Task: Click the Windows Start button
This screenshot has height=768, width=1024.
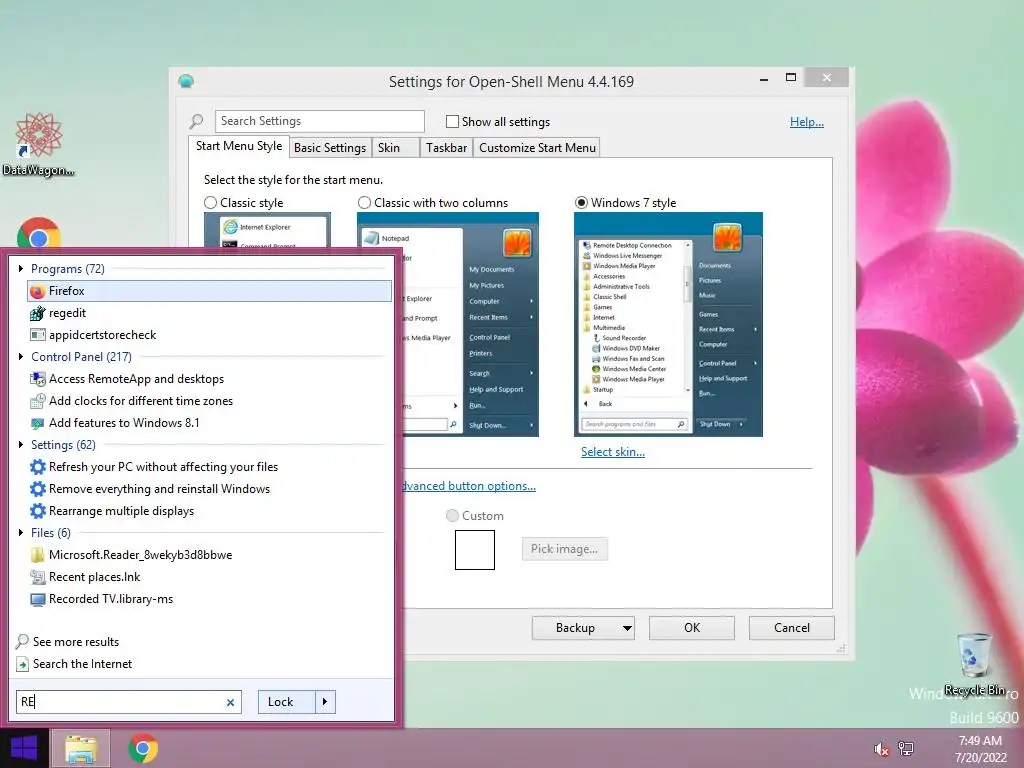Action: [x=24, y=748]
